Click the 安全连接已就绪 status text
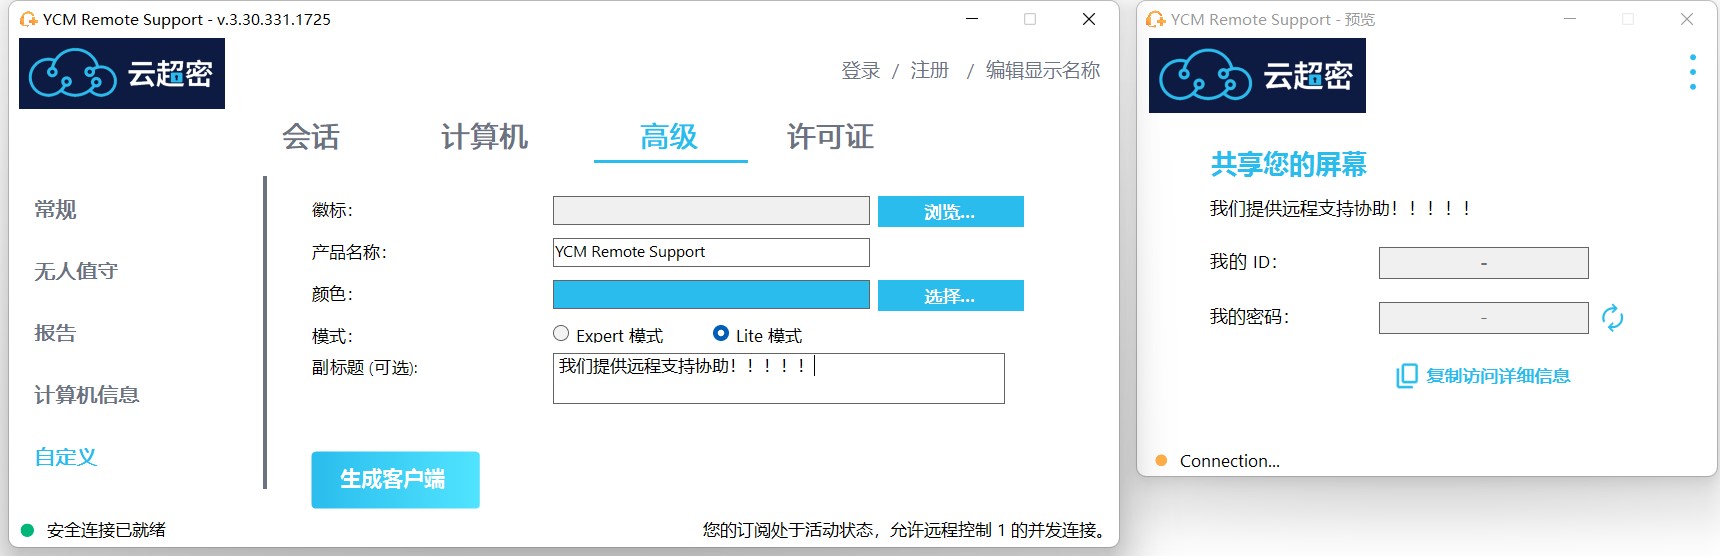The image size is (1720, 556). 106,530
